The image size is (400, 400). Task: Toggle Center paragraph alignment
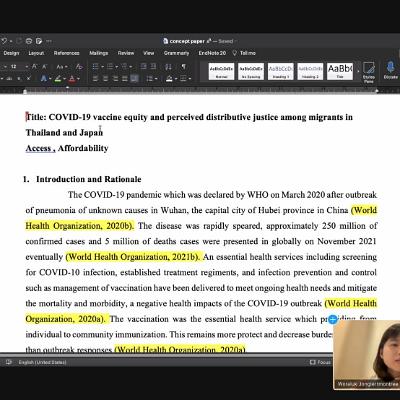pyautogui.click(x=105, y=78)
